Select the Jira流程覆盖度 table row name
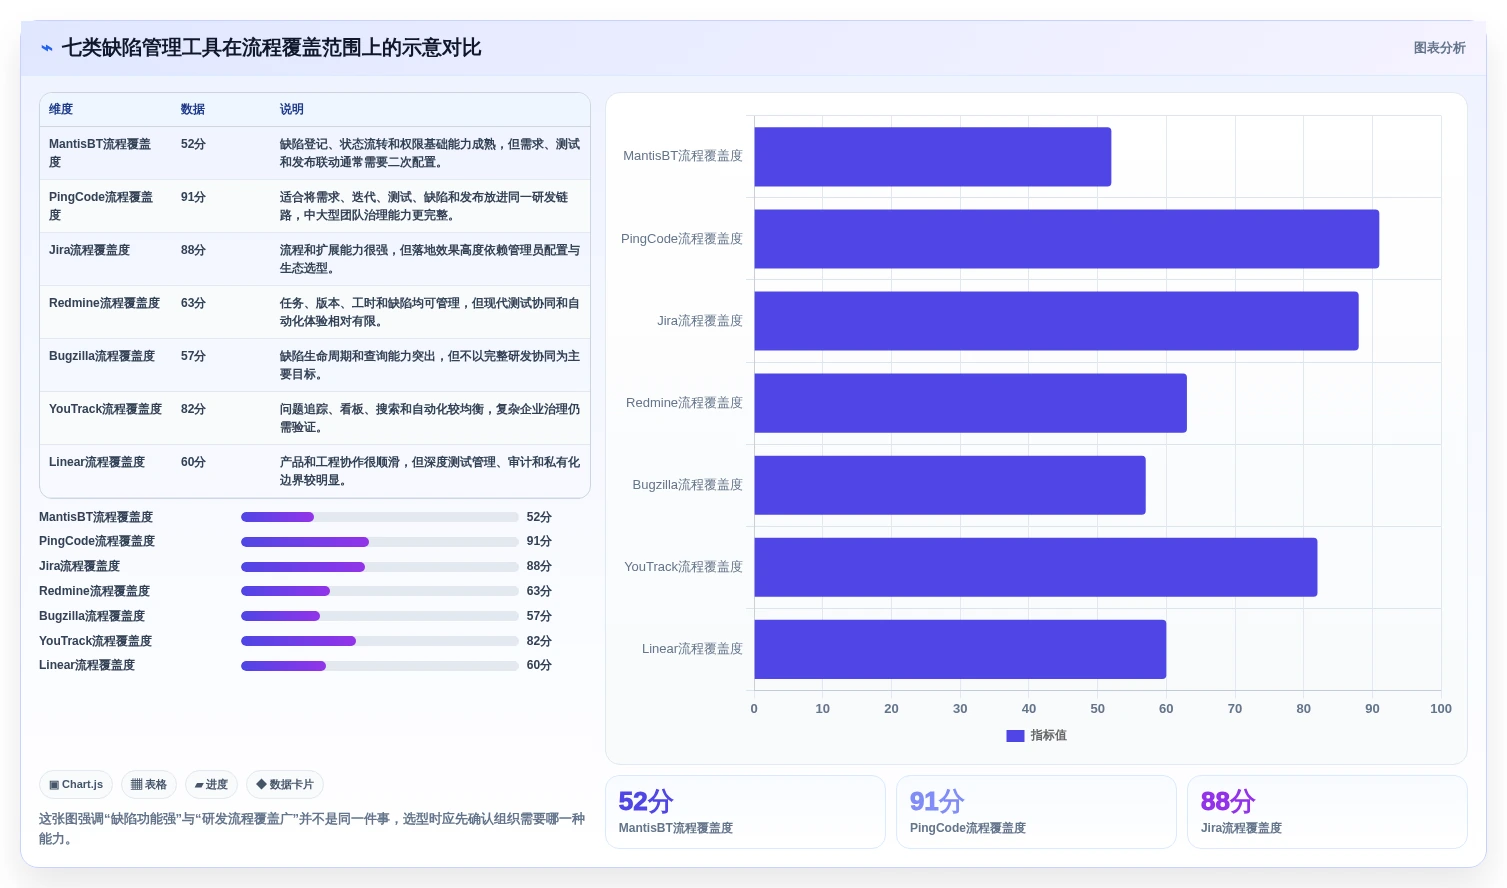 (89, 250)
